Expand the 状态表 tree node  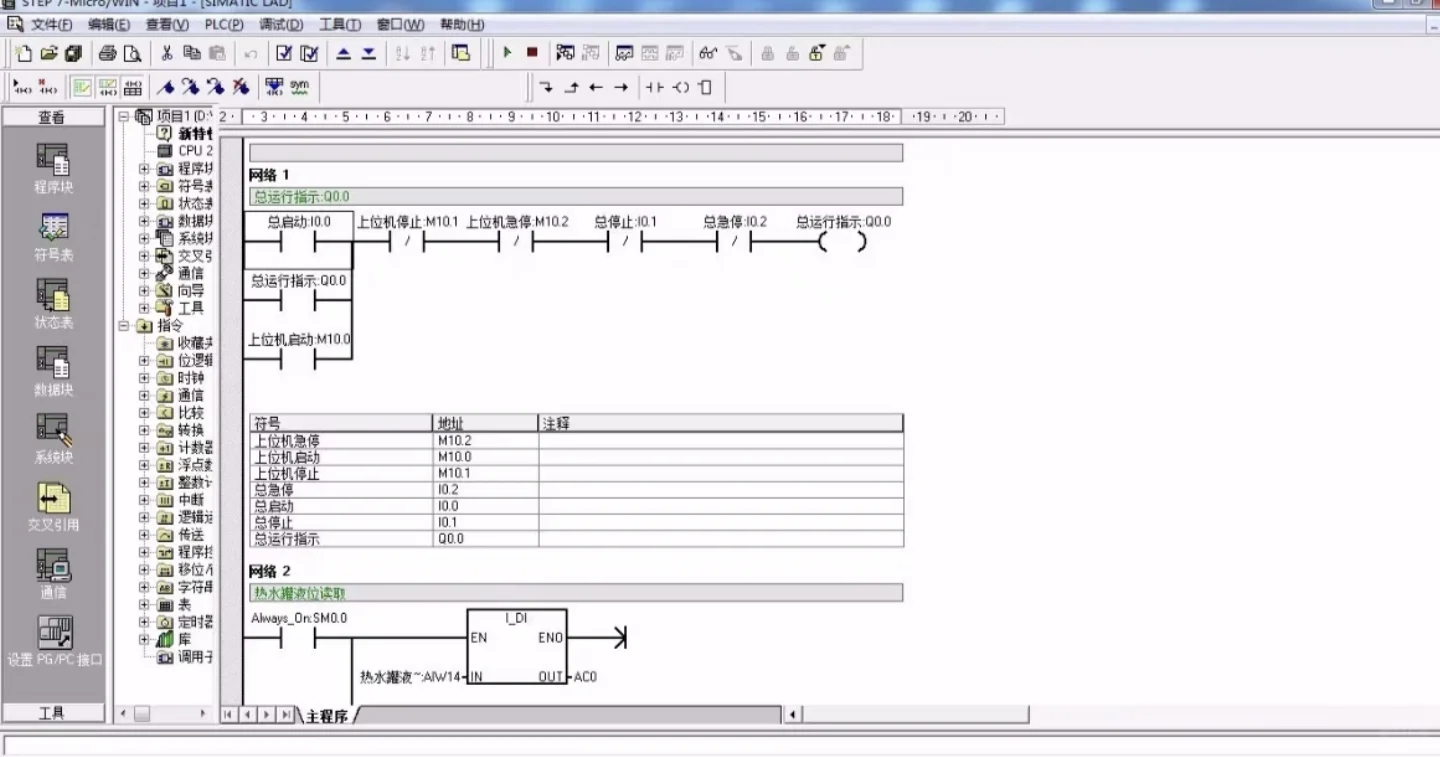click(144, 203)
